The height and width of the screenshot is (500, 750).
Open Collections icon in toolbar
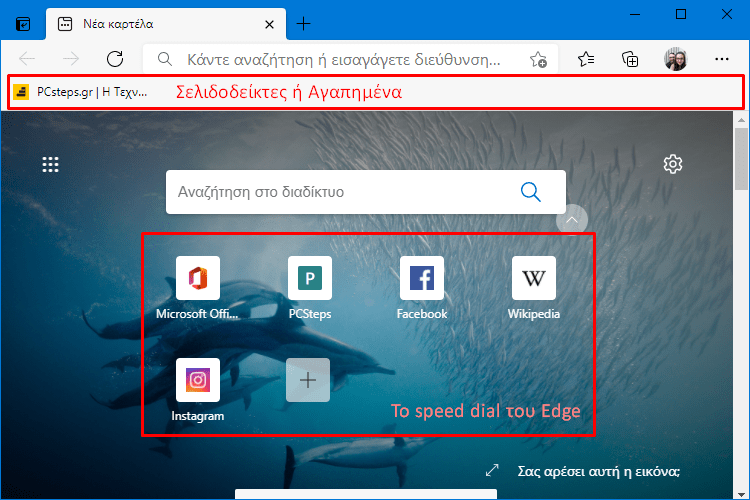630,59
